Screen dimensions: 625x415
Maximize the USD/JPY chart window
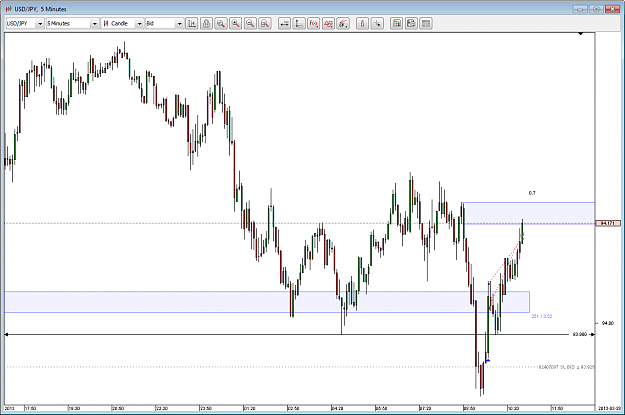(x=596, y=9)
